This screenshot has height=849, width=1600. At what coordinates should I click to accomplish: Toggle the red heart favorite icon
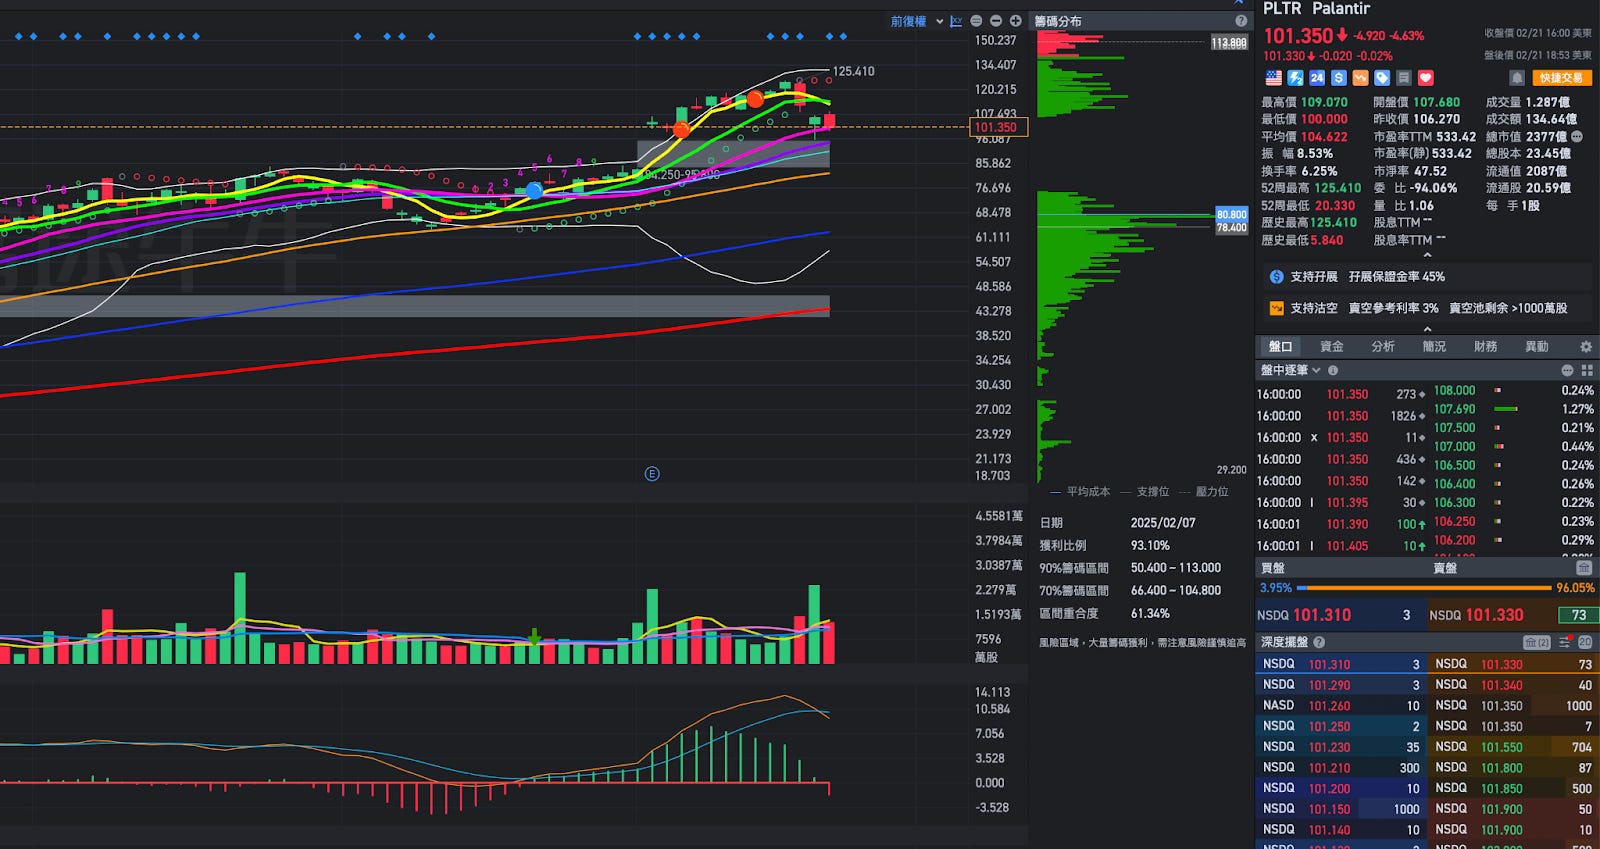1426,78
